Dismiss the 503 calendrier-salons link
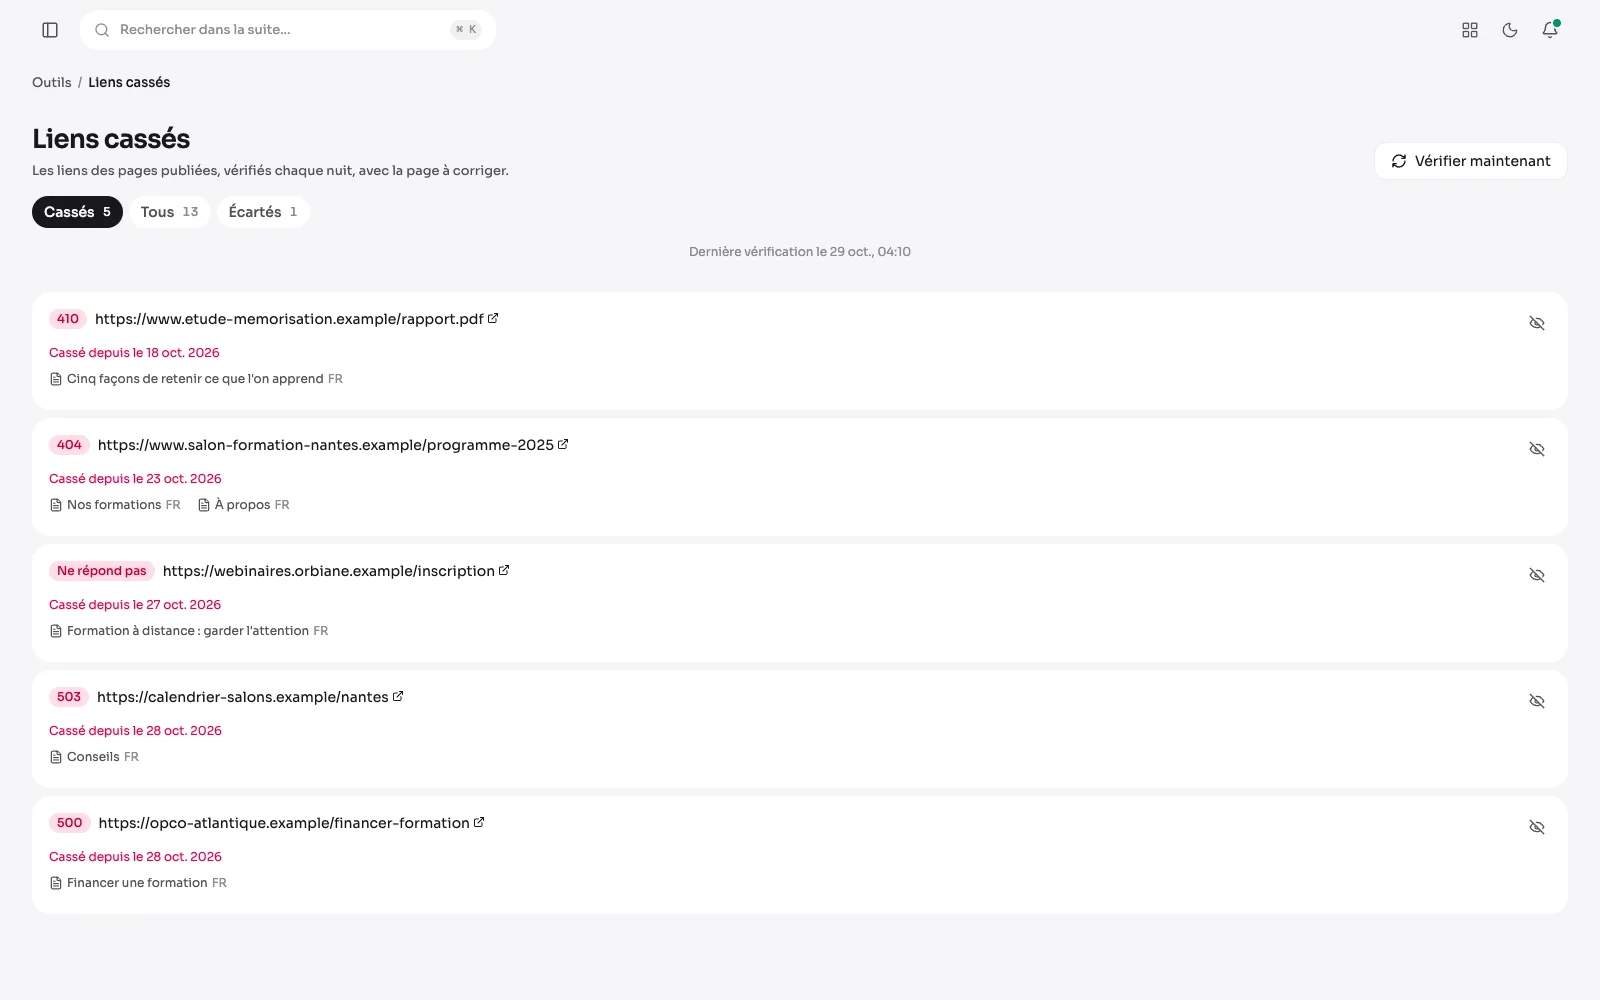Image resolution: width=1600 pixels, height=1000 pixels. pyautogui.click(x=1537, y=701)
